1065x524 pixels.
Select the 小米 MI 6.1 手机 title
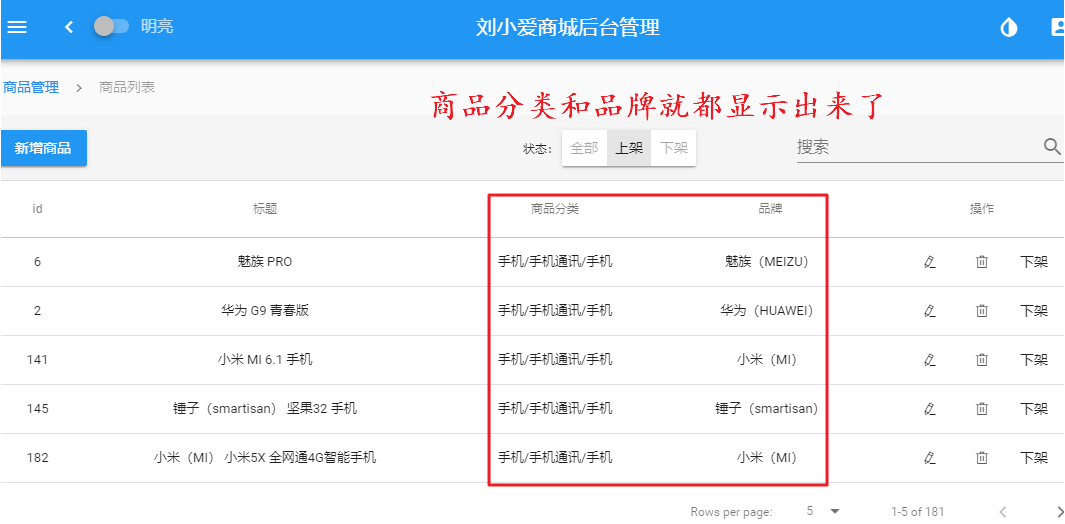[x=265, y=360]
